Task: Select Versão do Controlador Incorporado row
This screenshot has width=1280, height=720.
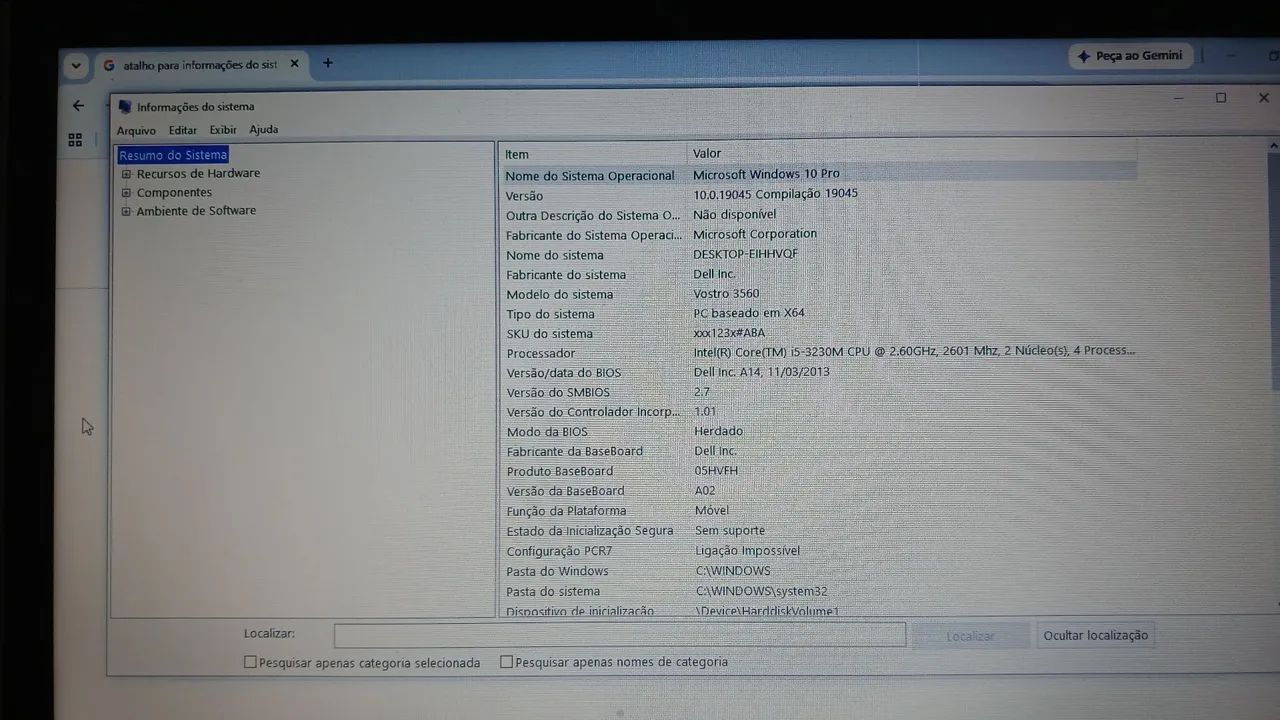Action: click(x=818, y=412)
